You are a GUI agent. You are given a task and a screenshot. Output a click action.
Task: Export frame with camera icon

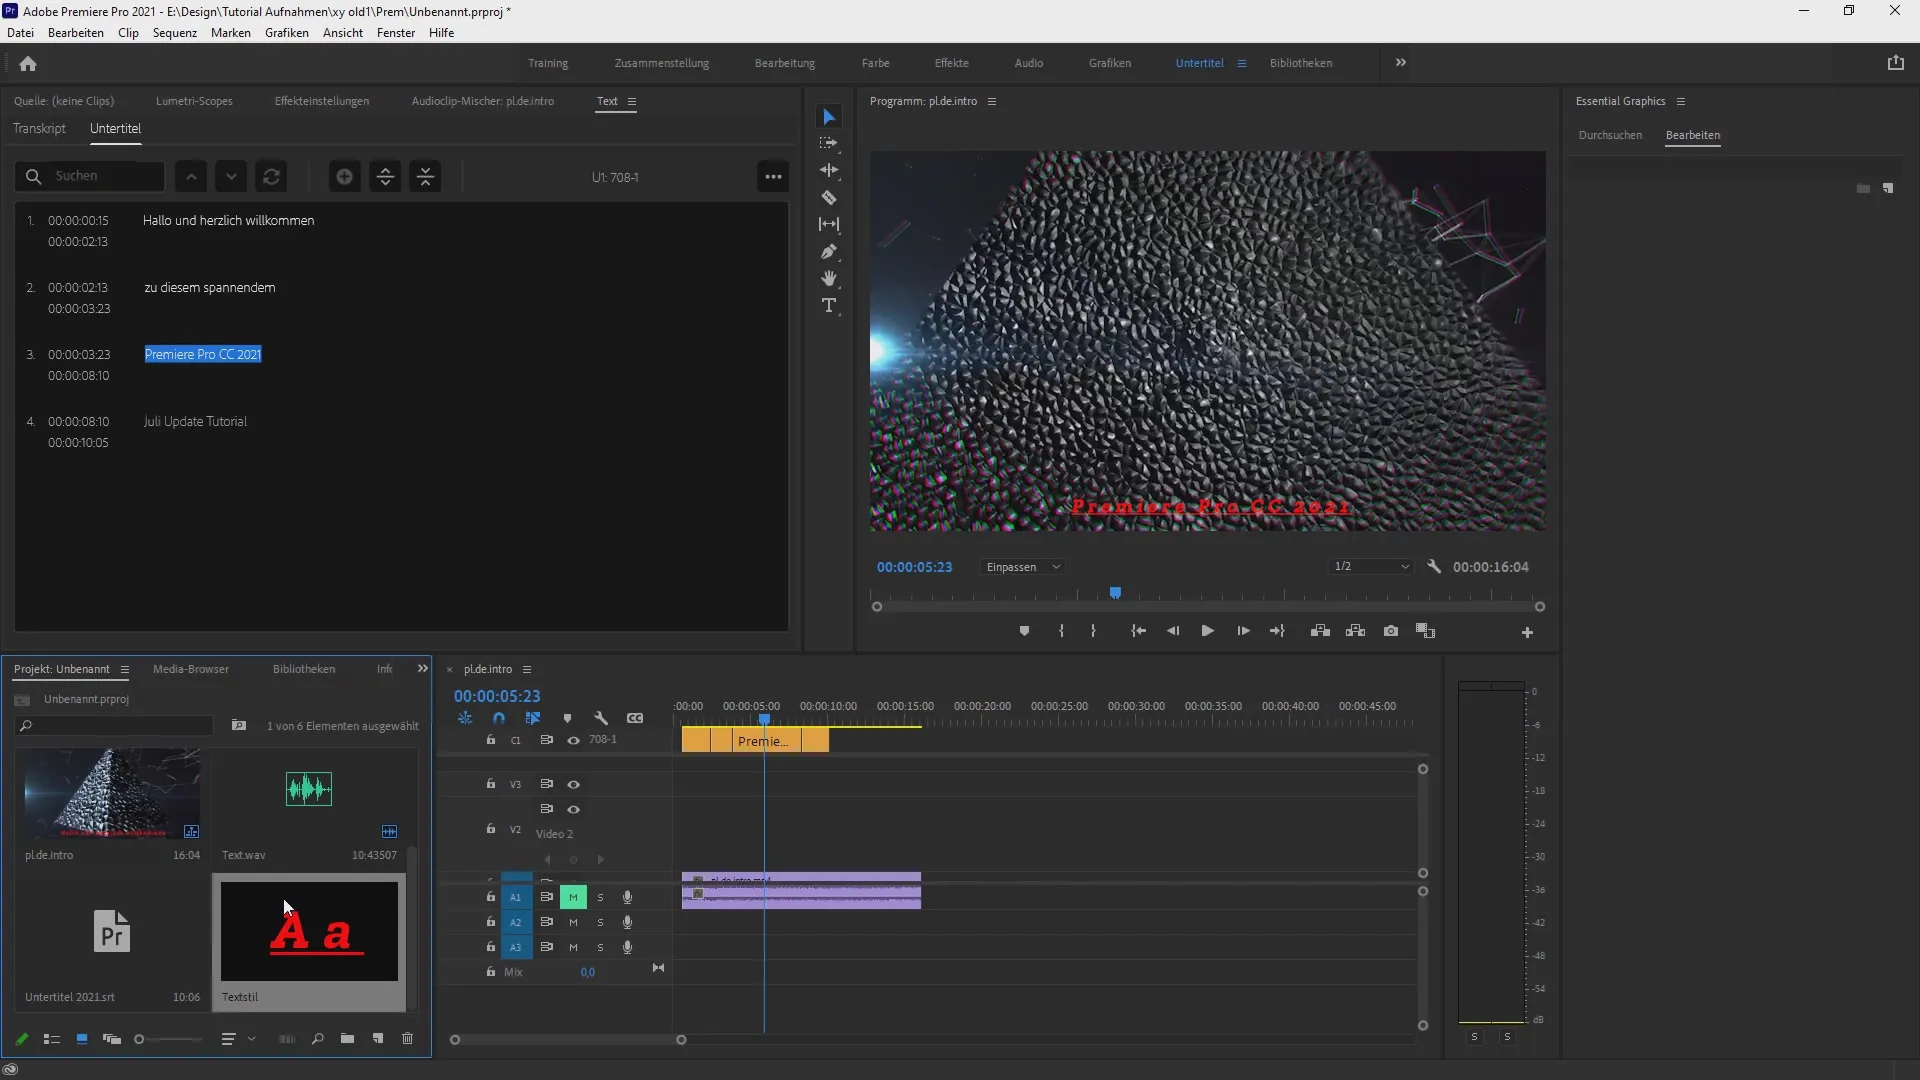click(1390, 631)
